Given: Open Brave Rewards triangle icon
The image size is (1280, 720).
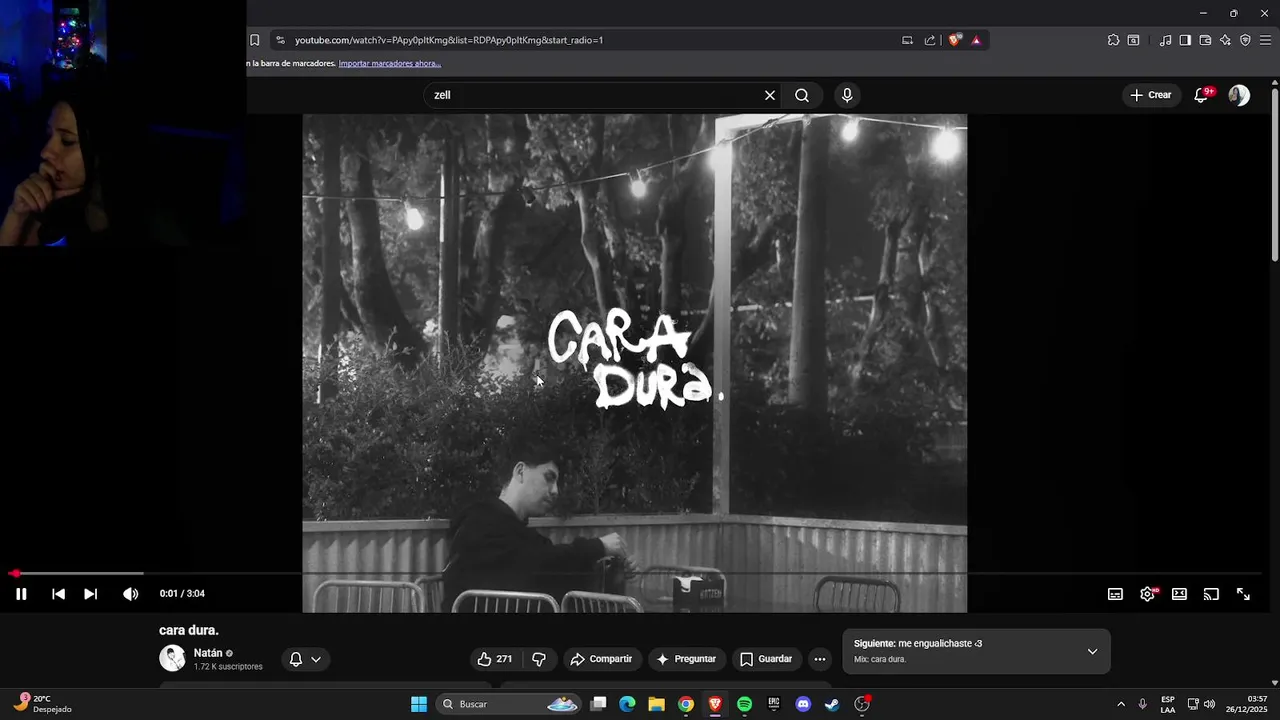Looking at the screenshot, I should (976, 40).
